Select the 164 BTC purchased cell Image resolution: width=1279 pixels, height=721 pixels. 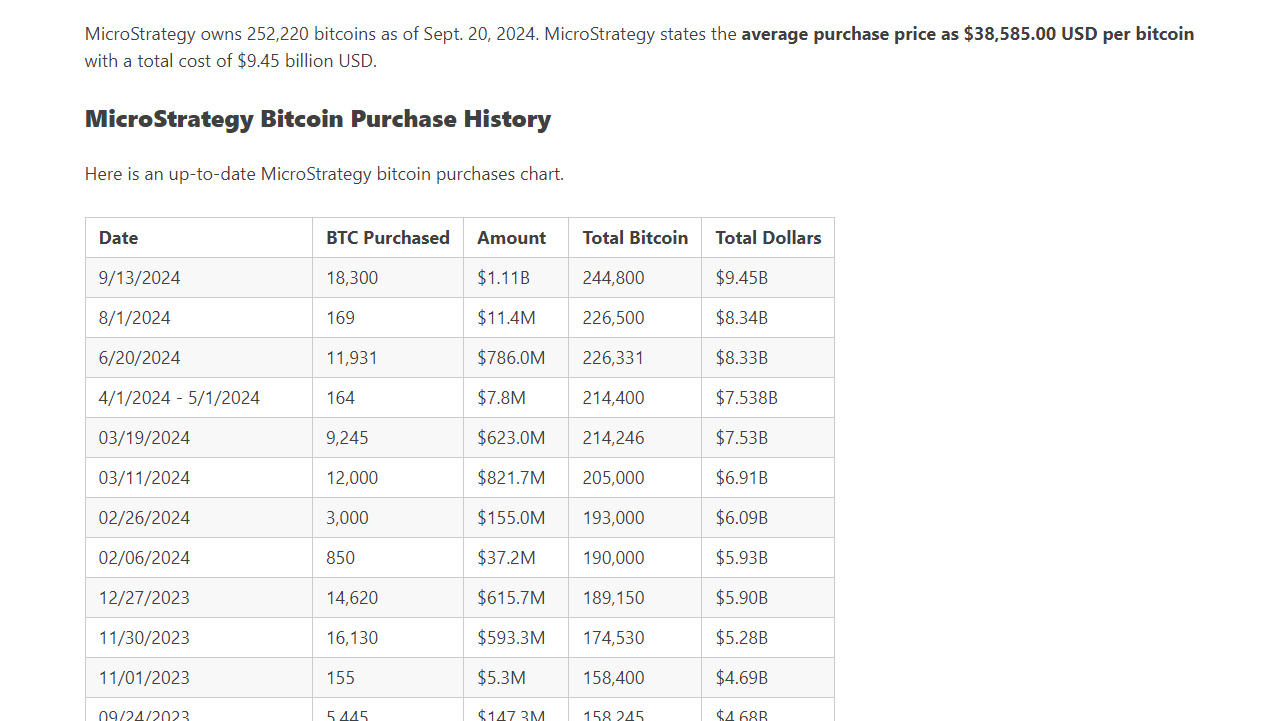[388, 398]
